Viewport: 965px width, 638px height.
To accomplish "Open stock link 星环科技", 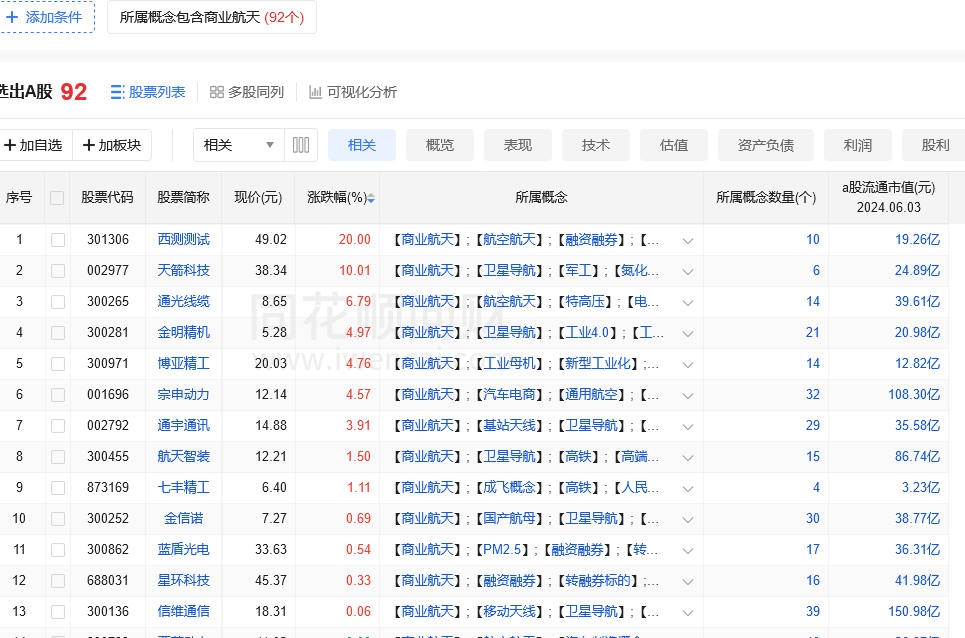I will [x=183, y=580].
